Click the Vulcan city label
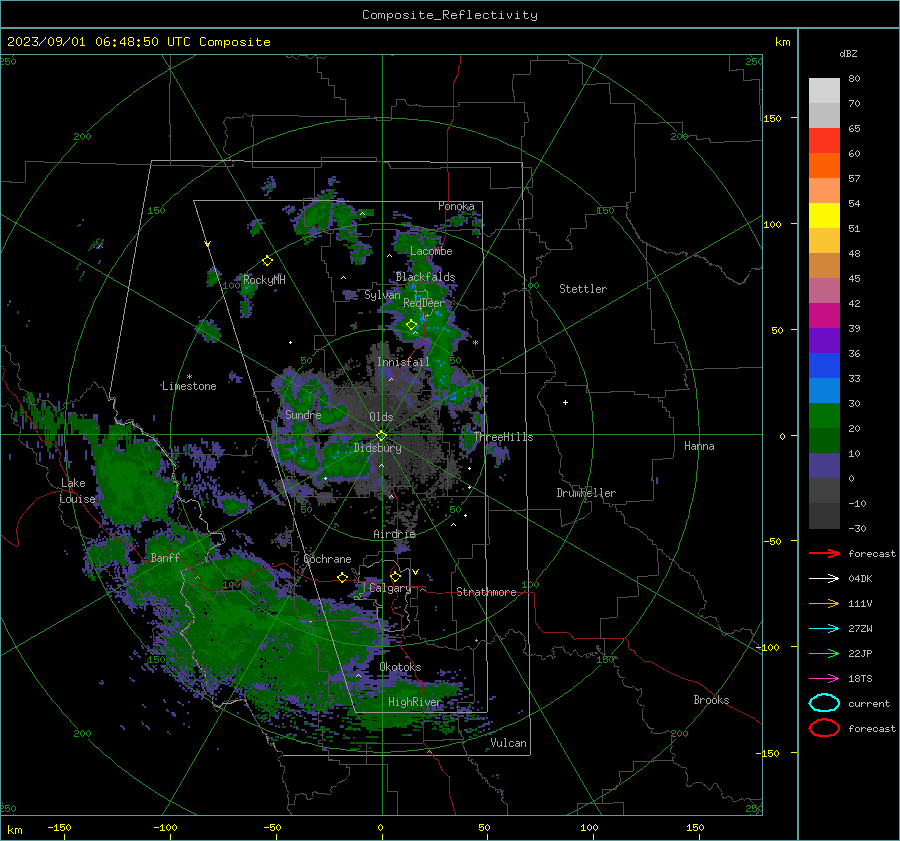The image size is (900, 841). (x=509, y=743)
